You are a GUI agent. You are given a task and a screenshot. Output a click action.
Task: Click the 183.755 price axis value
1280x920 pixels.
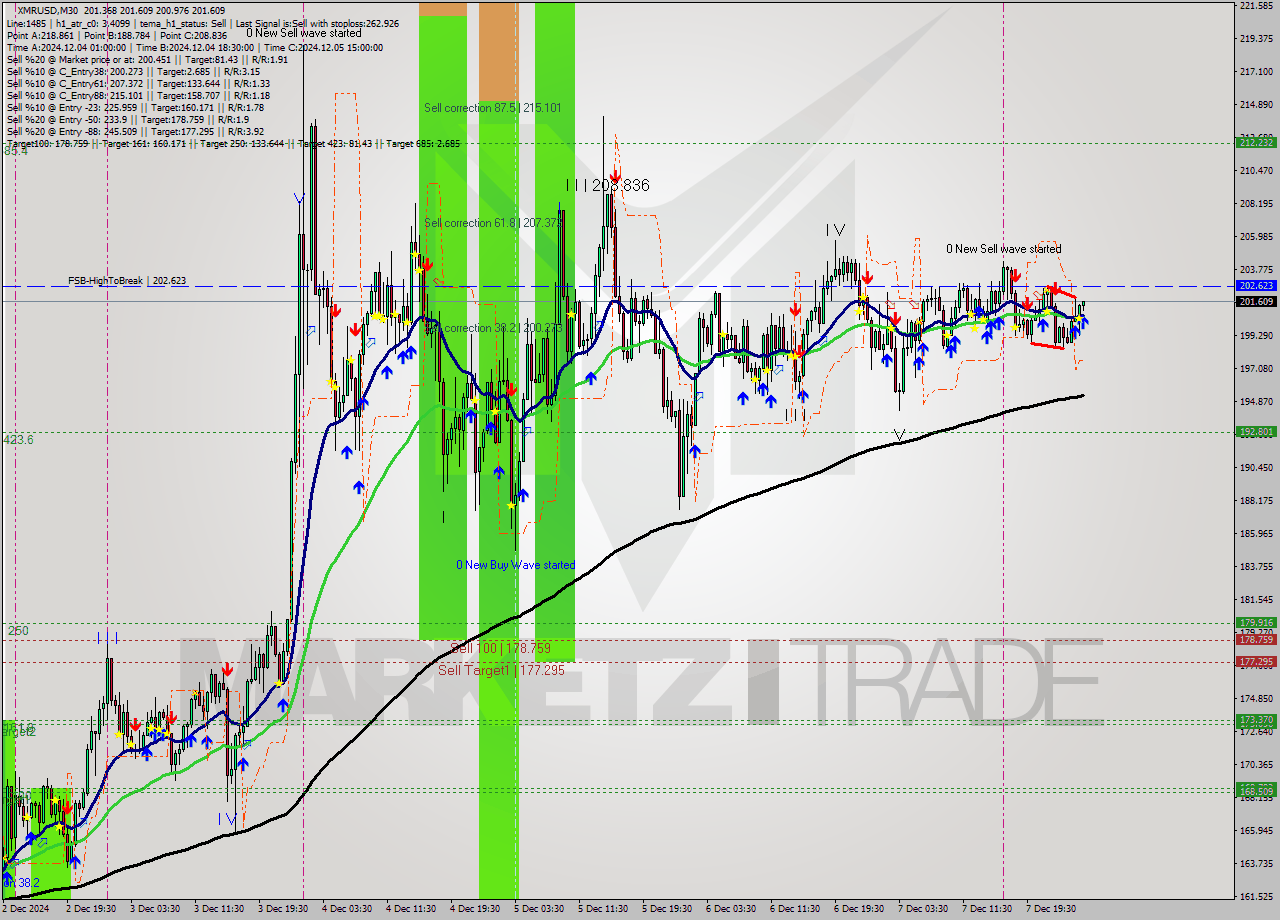pyautogui.click(x=1255, y=567)
